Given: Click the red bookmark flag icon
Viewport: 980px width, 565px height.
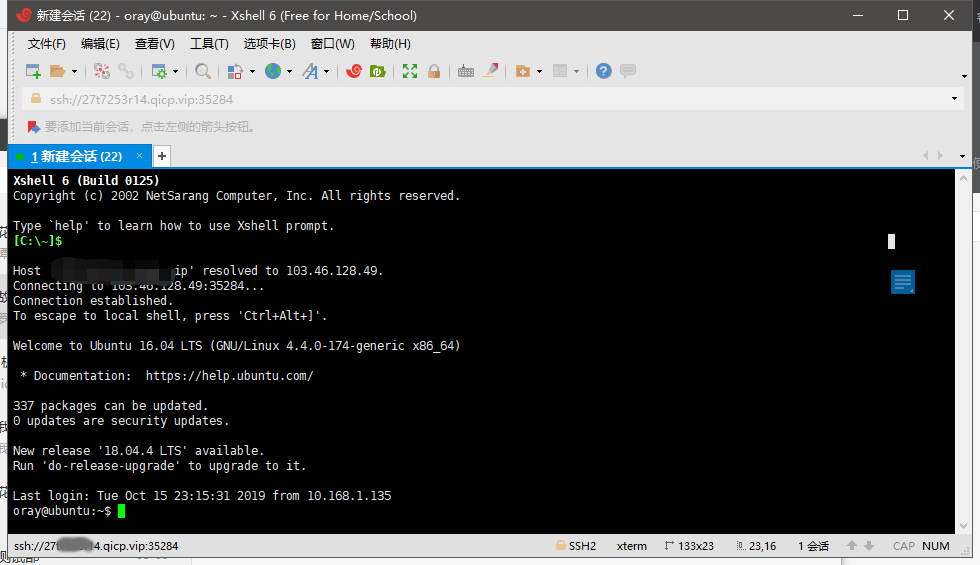Looking at the screenshot, I should coord(34,127).
